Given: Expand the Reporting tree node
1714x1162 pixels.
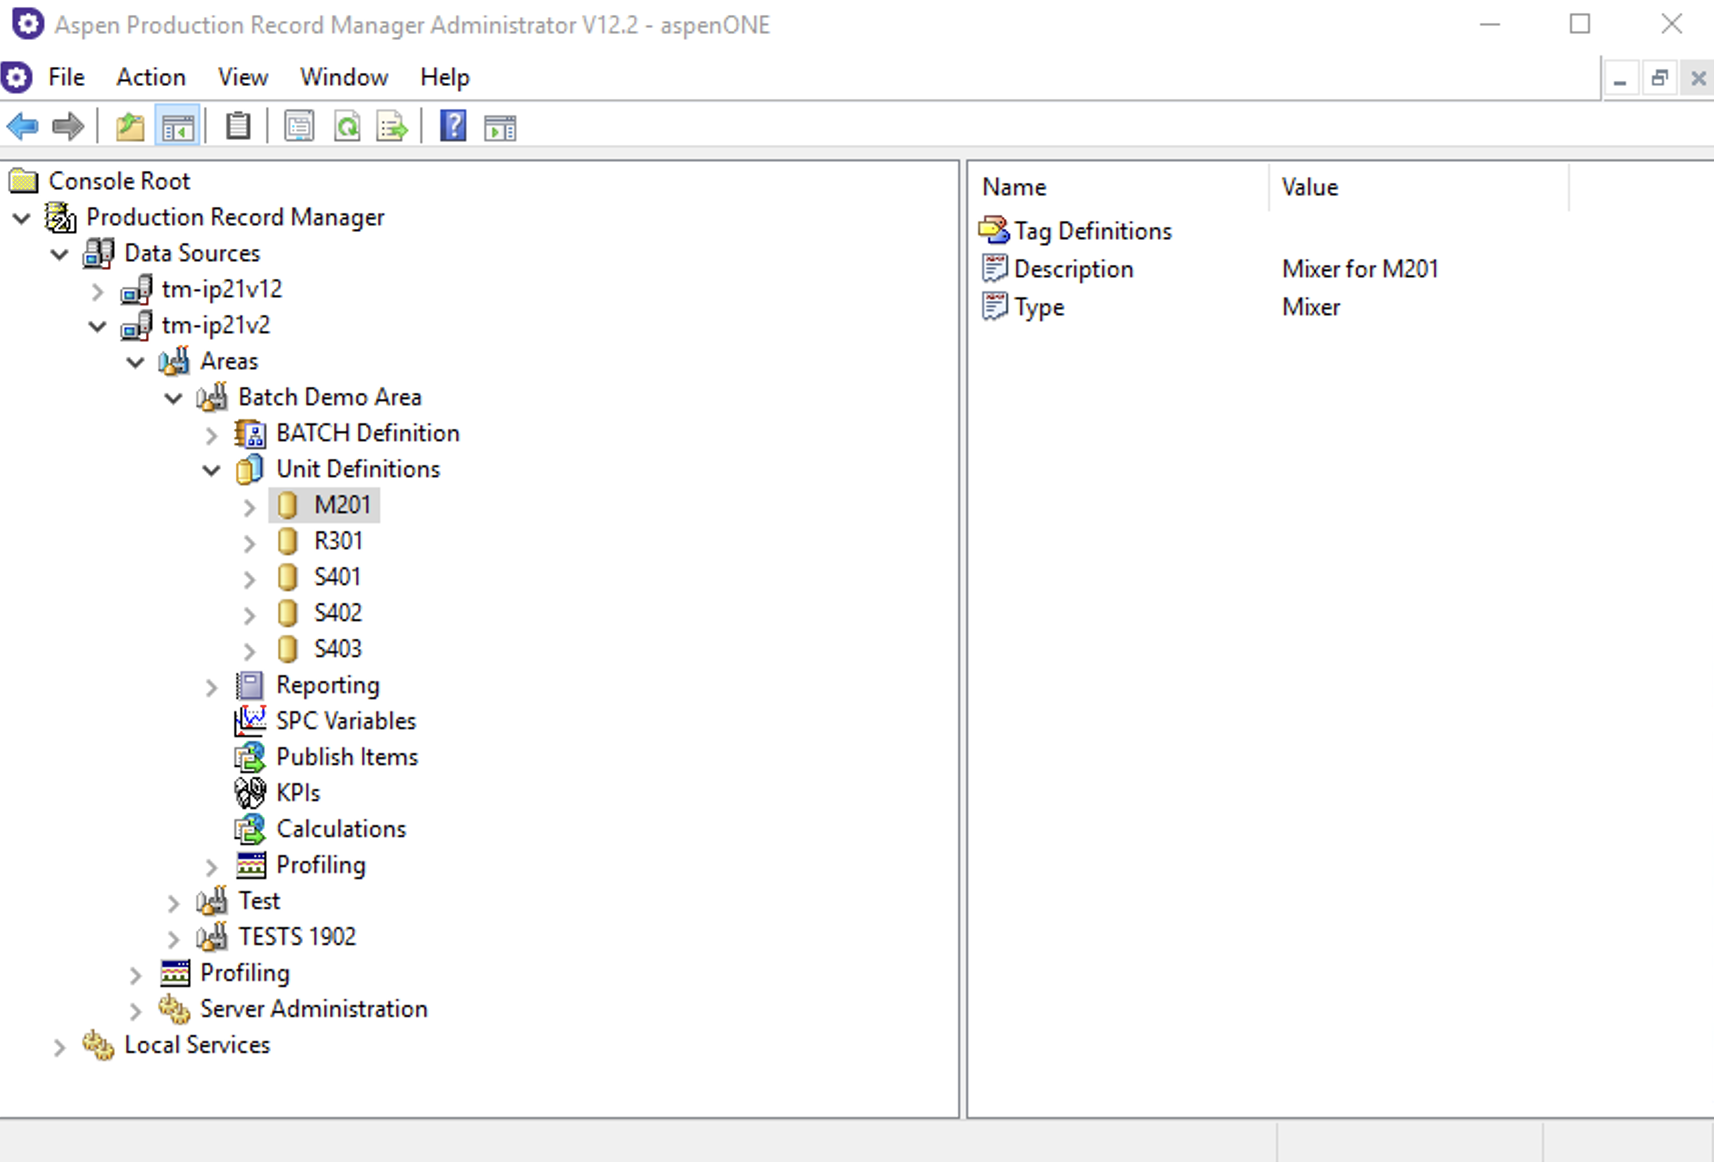Looking at the screenshot, I should tap(211, 687).
